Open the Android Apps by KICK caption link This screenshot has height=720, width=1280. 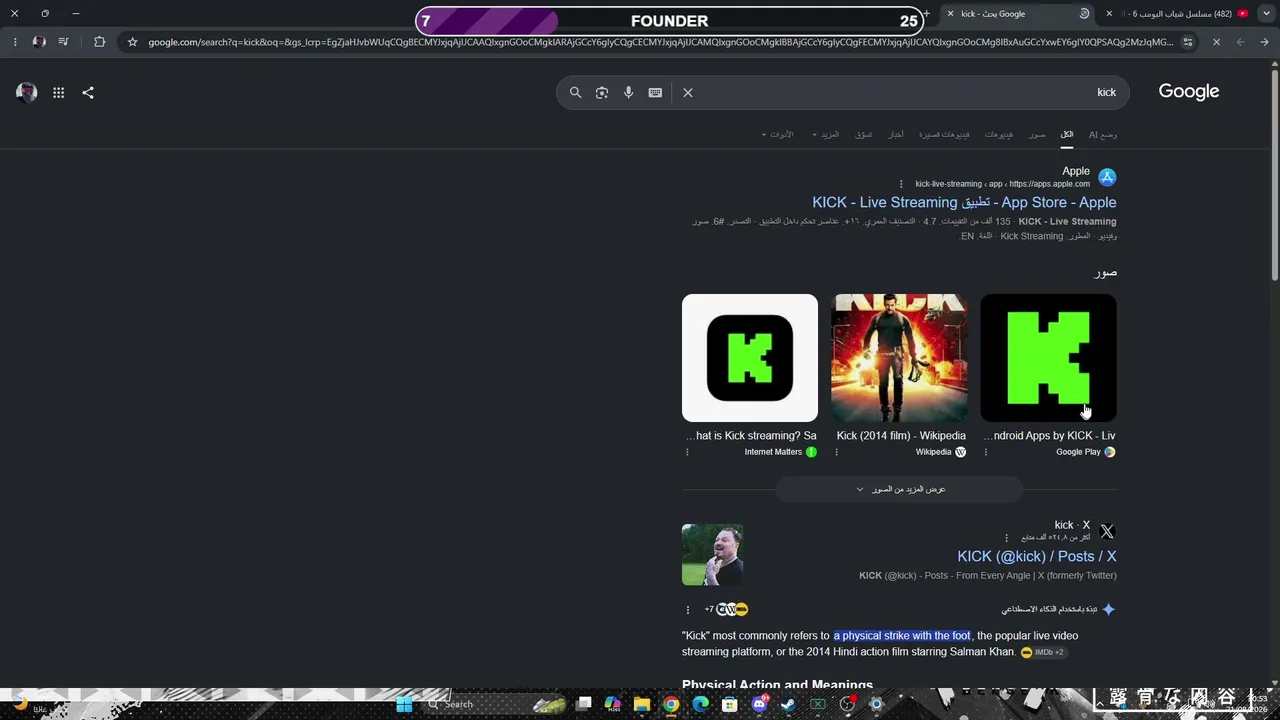[x=1049, y=436]
